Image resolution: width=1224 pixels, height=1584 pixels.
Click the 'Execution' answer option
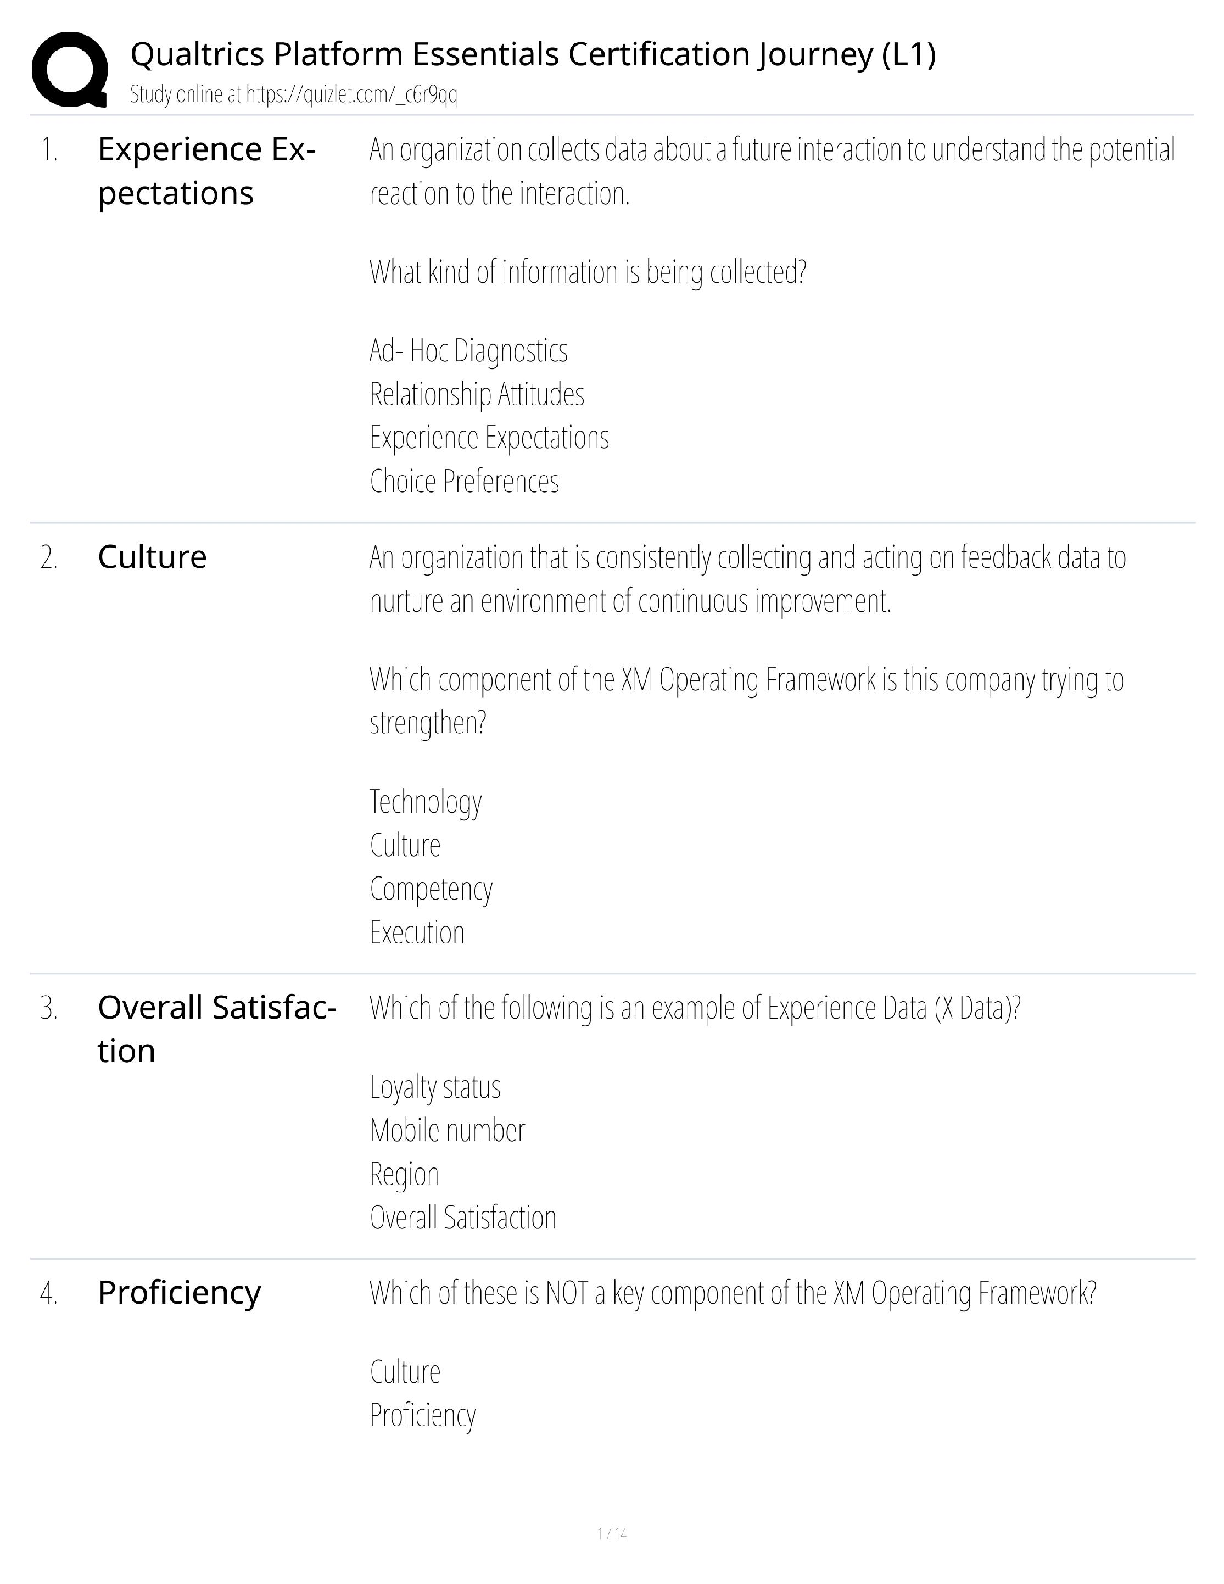(x=417, y=933)
